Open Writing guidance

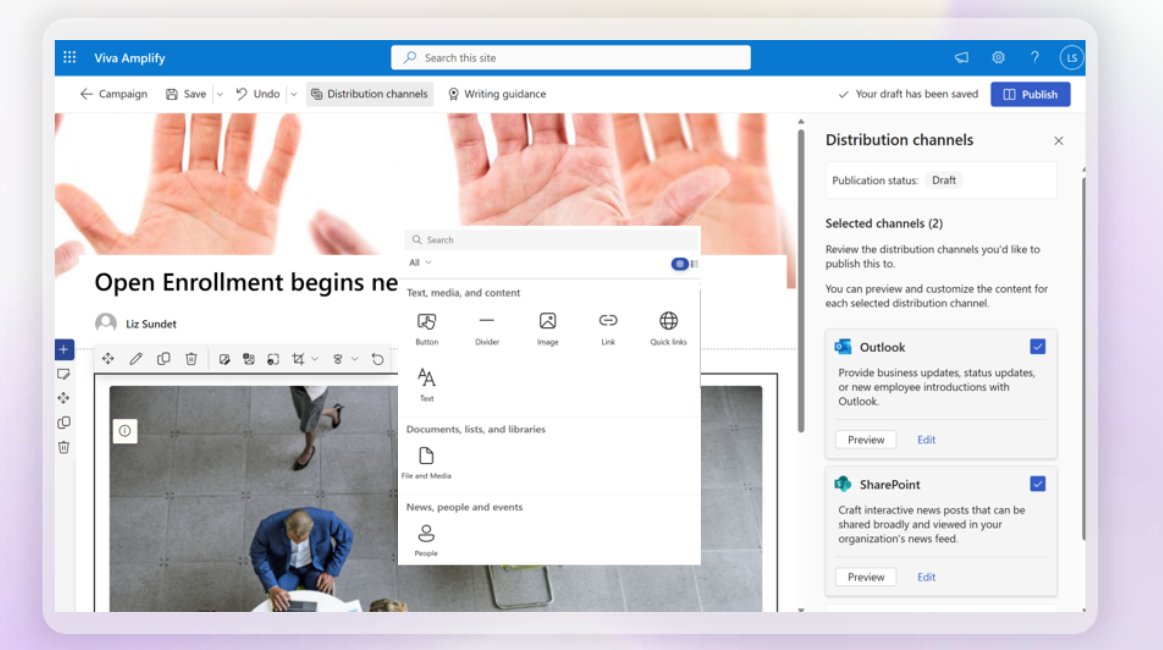[497, 94]
